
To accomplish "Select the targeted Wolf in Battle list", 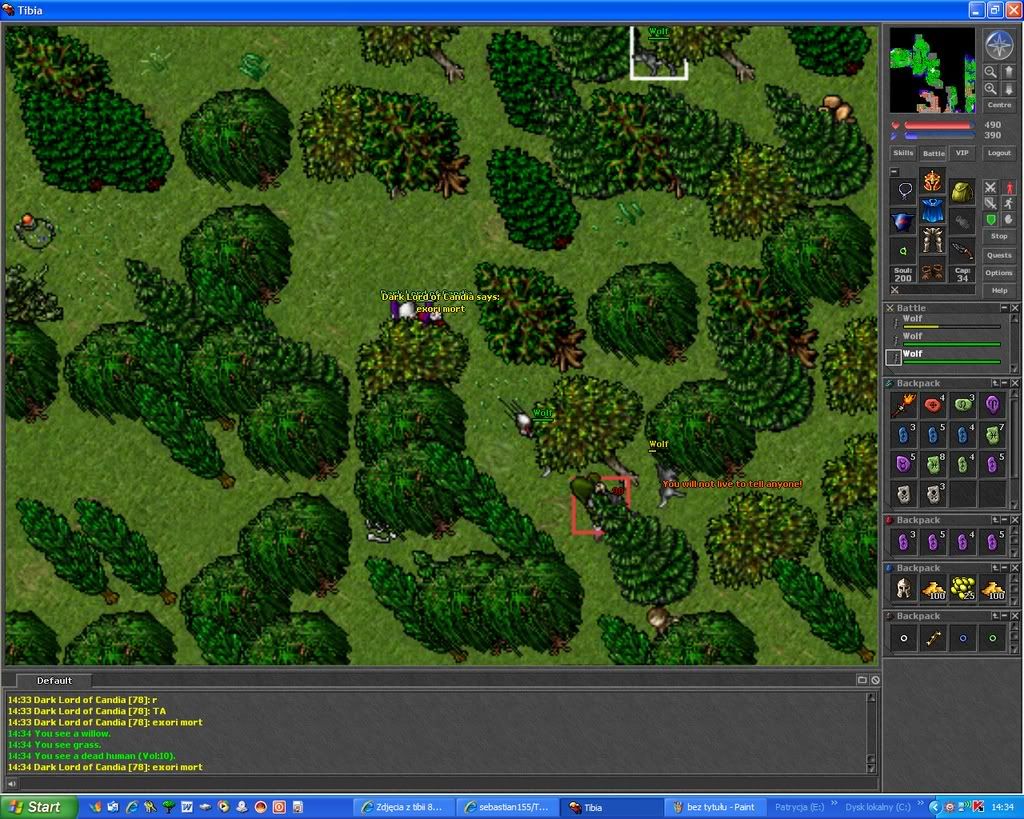I will (x=945, y=357).
